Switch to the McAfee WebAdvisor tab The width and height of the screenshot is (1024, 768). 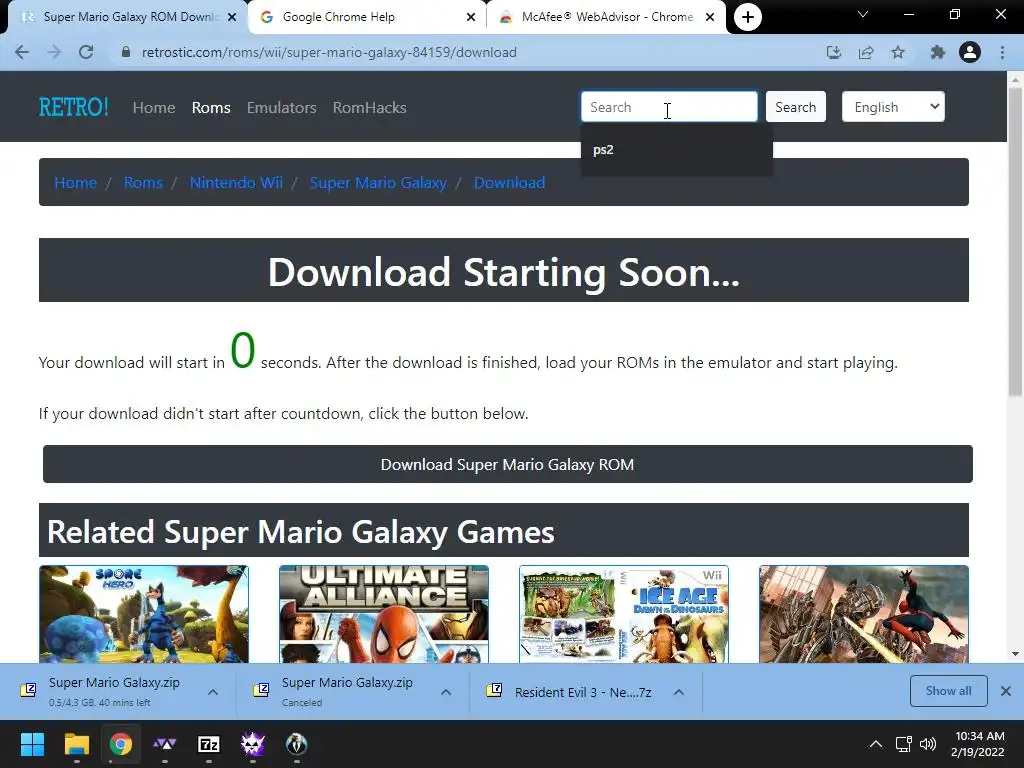tap(606, 17)
